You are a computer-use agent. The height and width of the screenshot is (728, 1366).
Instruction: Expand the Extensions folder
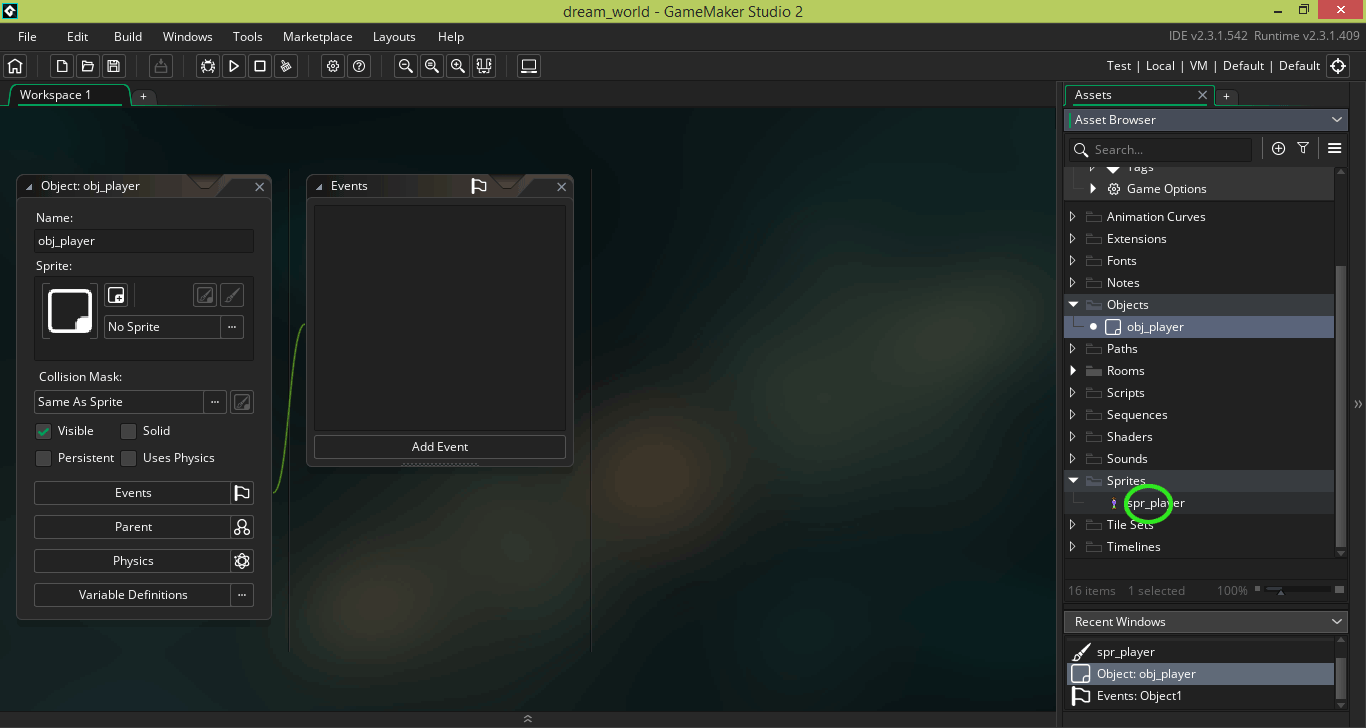pyautogui.click(x=1073, y=239)
